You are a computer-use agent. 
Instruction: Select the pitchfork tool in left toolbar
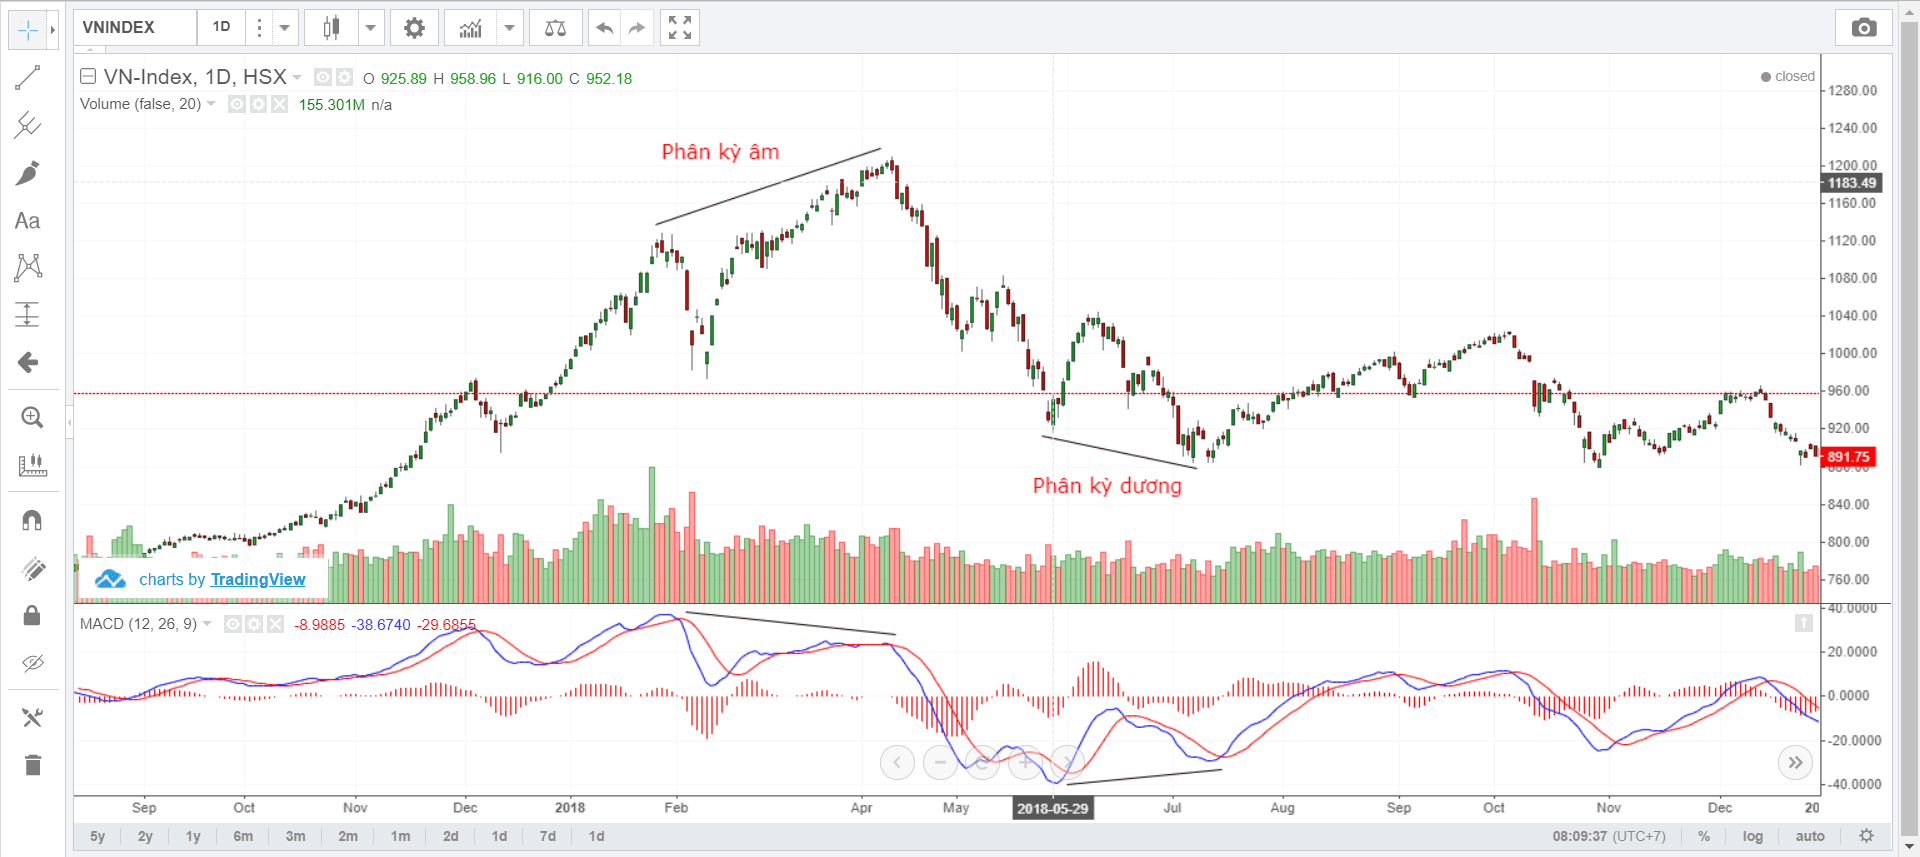pyautogui.click(x=28, y=125)
